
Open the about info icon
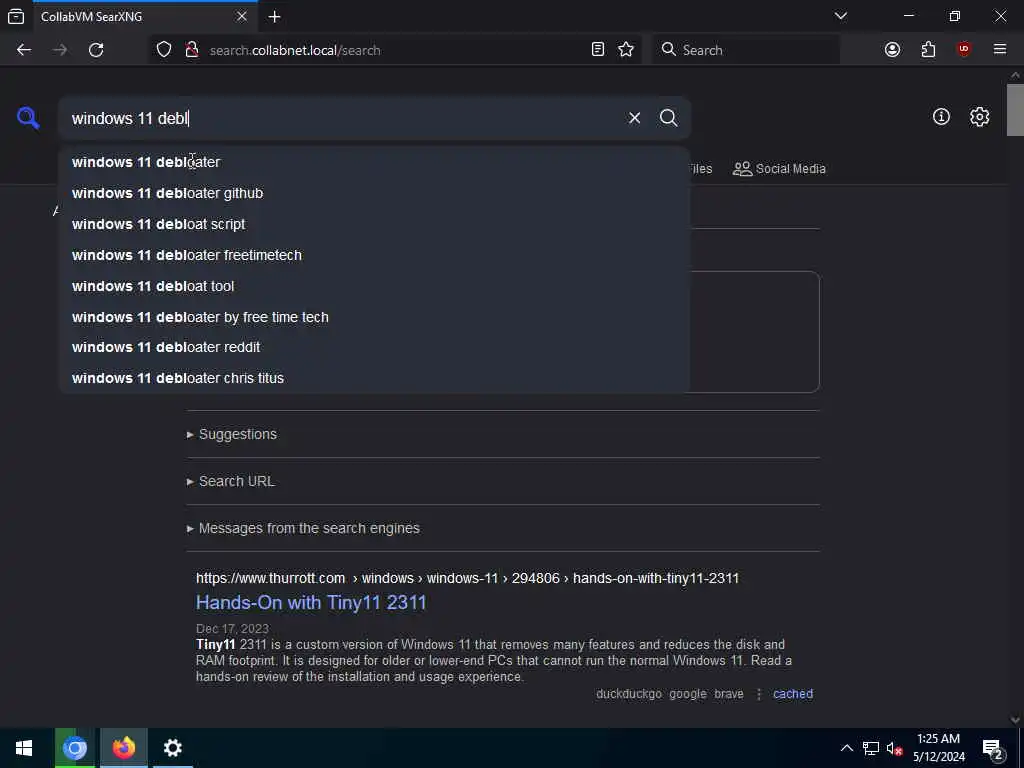tap(941, 117)
